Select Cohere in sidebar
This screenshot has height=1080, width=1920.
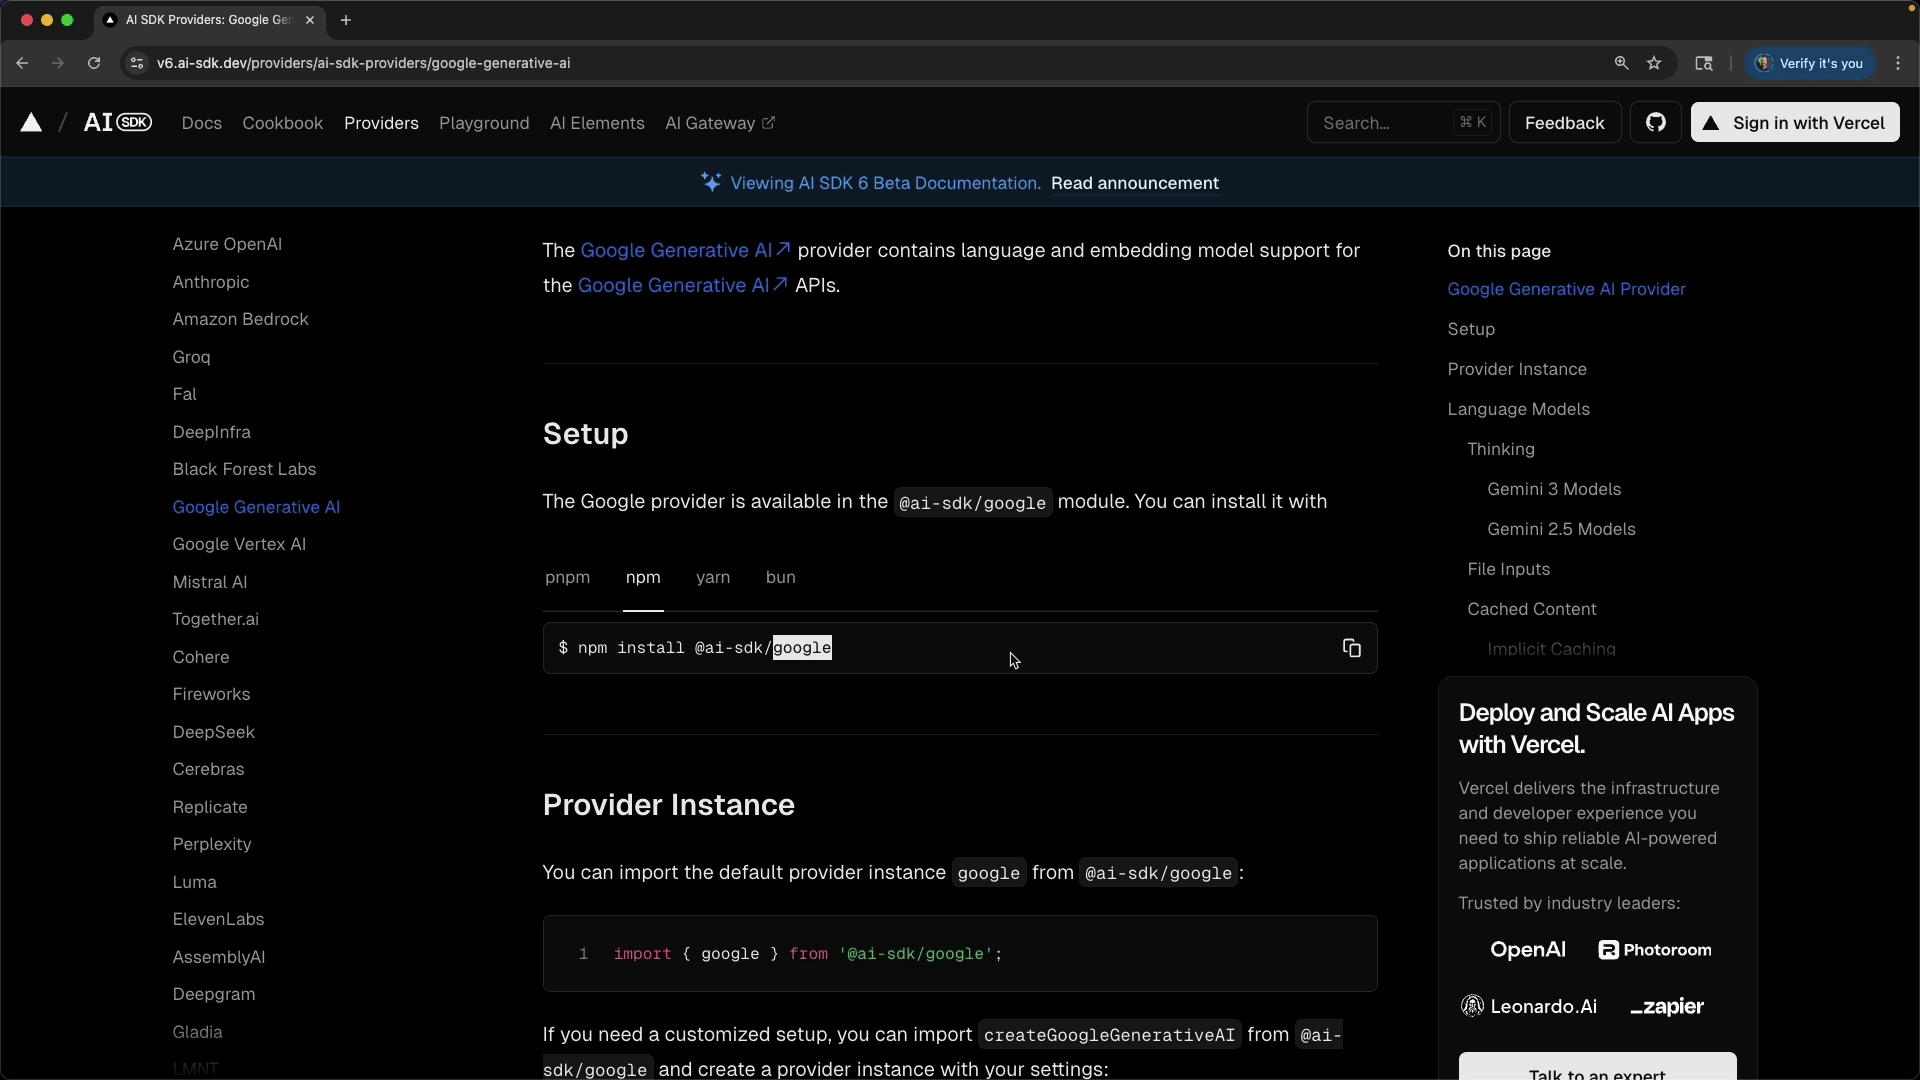click(200, 657)
